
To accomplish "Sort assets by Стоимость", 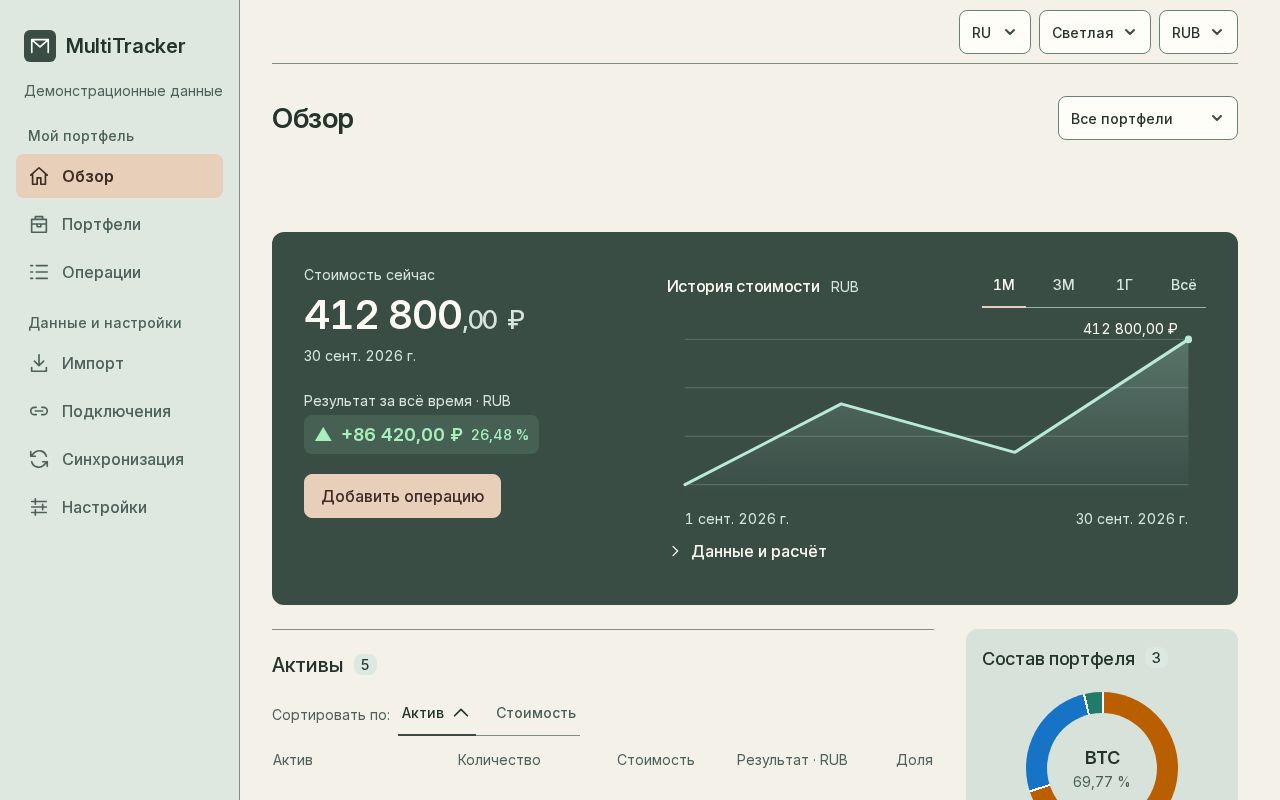I will (x=536, y=713).
